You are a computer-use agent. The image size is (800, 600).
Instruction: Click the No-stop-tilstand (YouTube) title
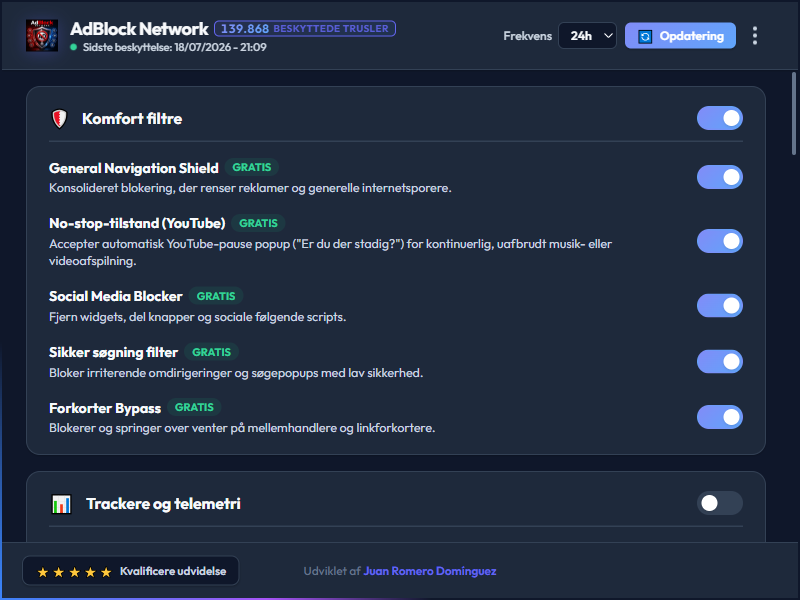137,223
